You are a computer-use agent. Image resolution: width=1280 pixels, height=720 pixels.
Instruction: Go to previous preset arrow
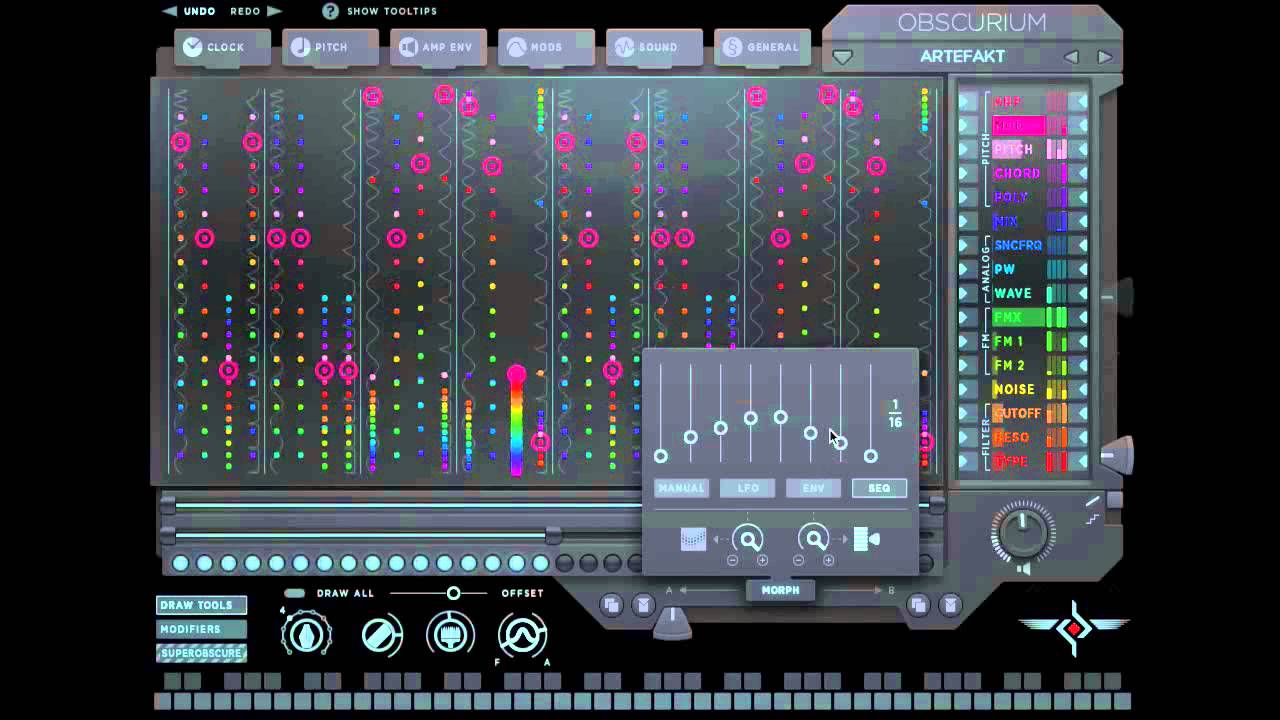coord(1071,57)
